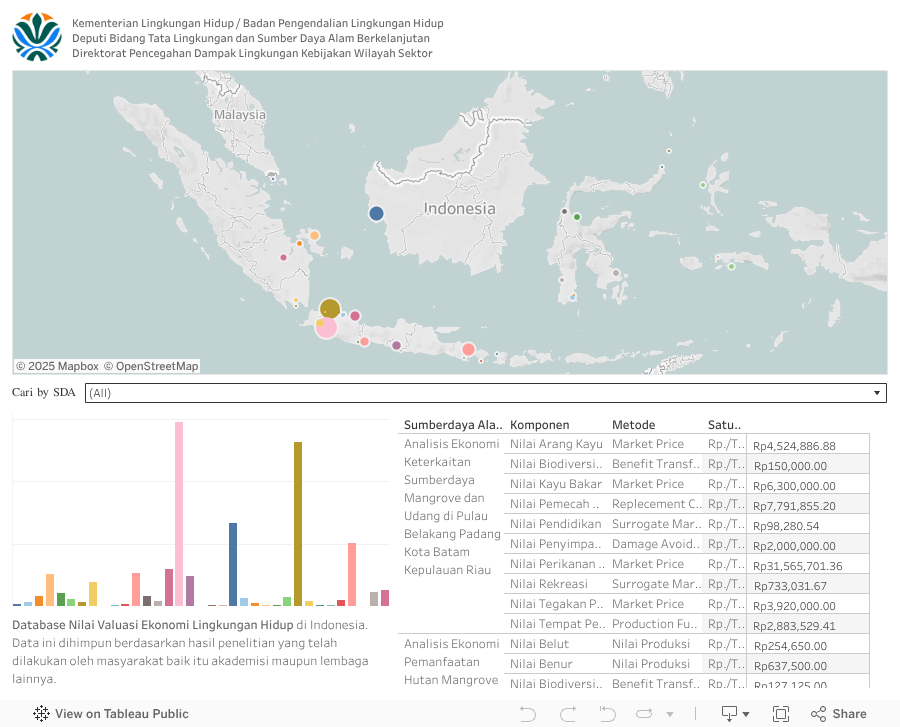
Task: Select the Nilai Pendidikan cell
Action: [x=556, y=524]
